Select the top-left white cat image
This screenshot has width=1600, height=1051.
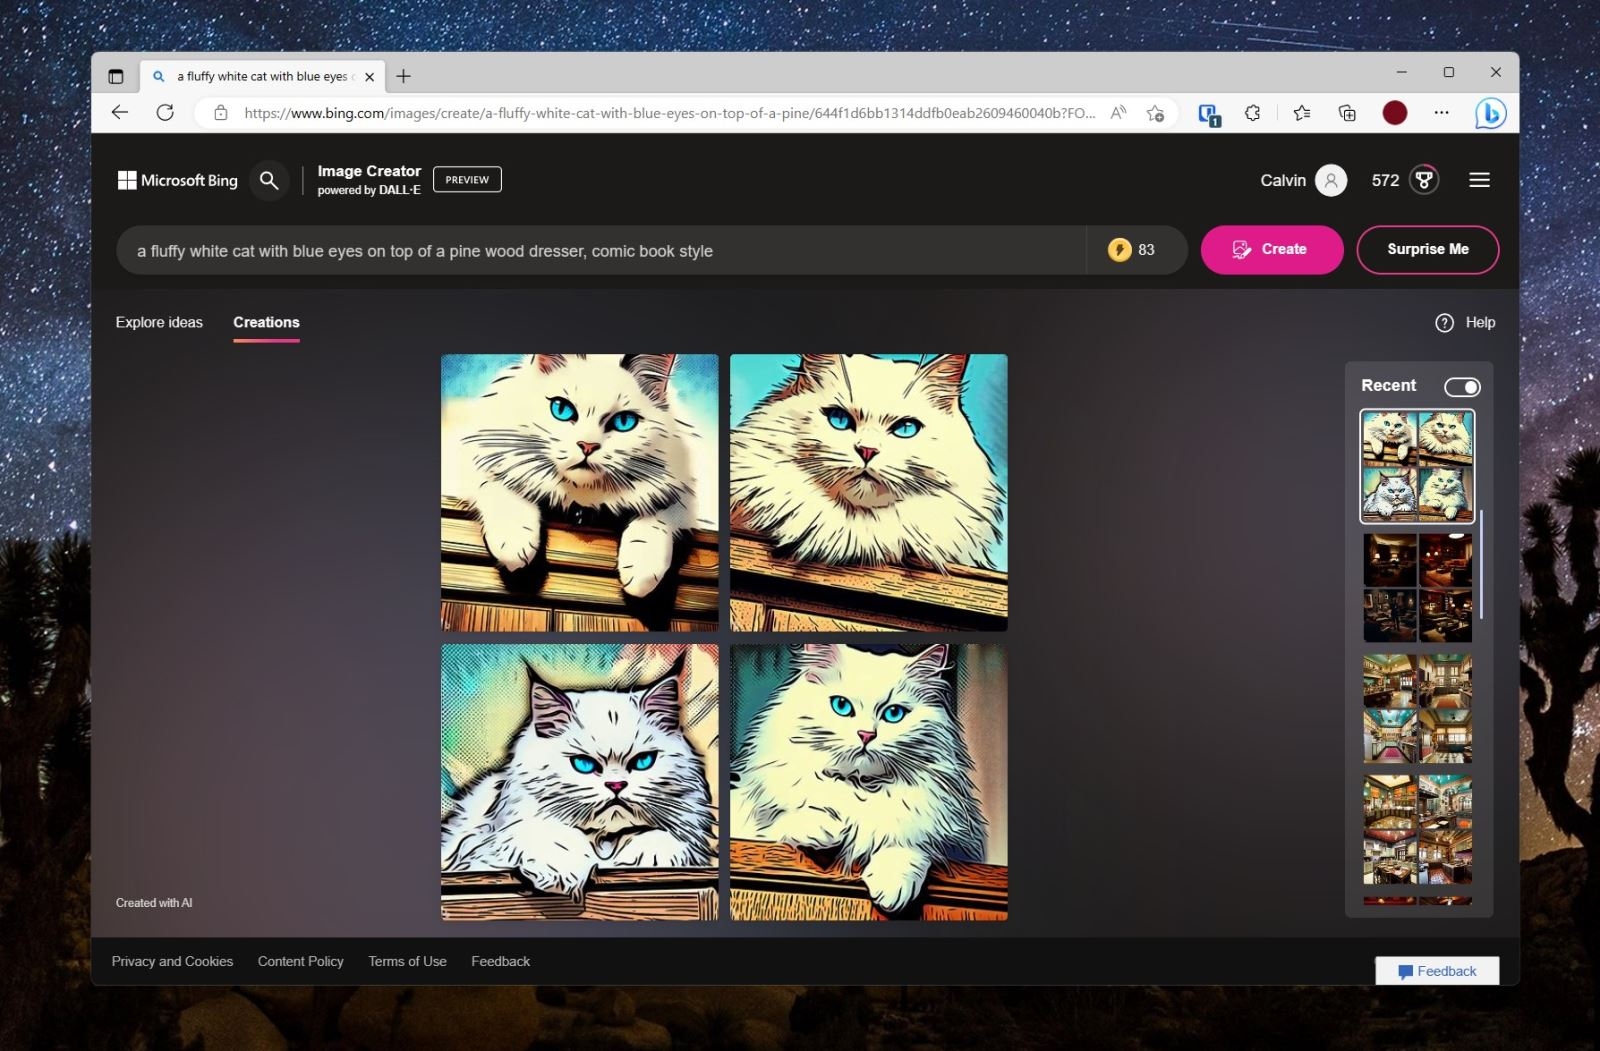579,492
